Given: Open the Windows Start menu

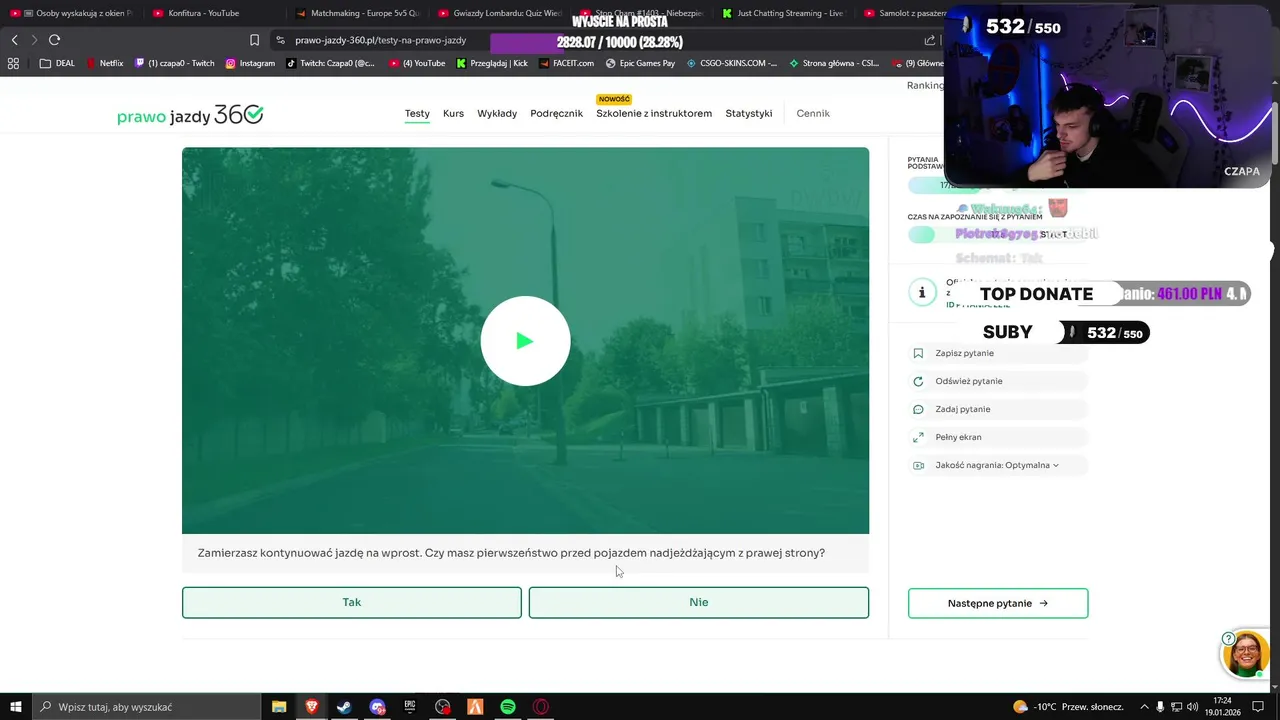Looking at the screenshot, I should pyautogui.click(x=15, y=707).
